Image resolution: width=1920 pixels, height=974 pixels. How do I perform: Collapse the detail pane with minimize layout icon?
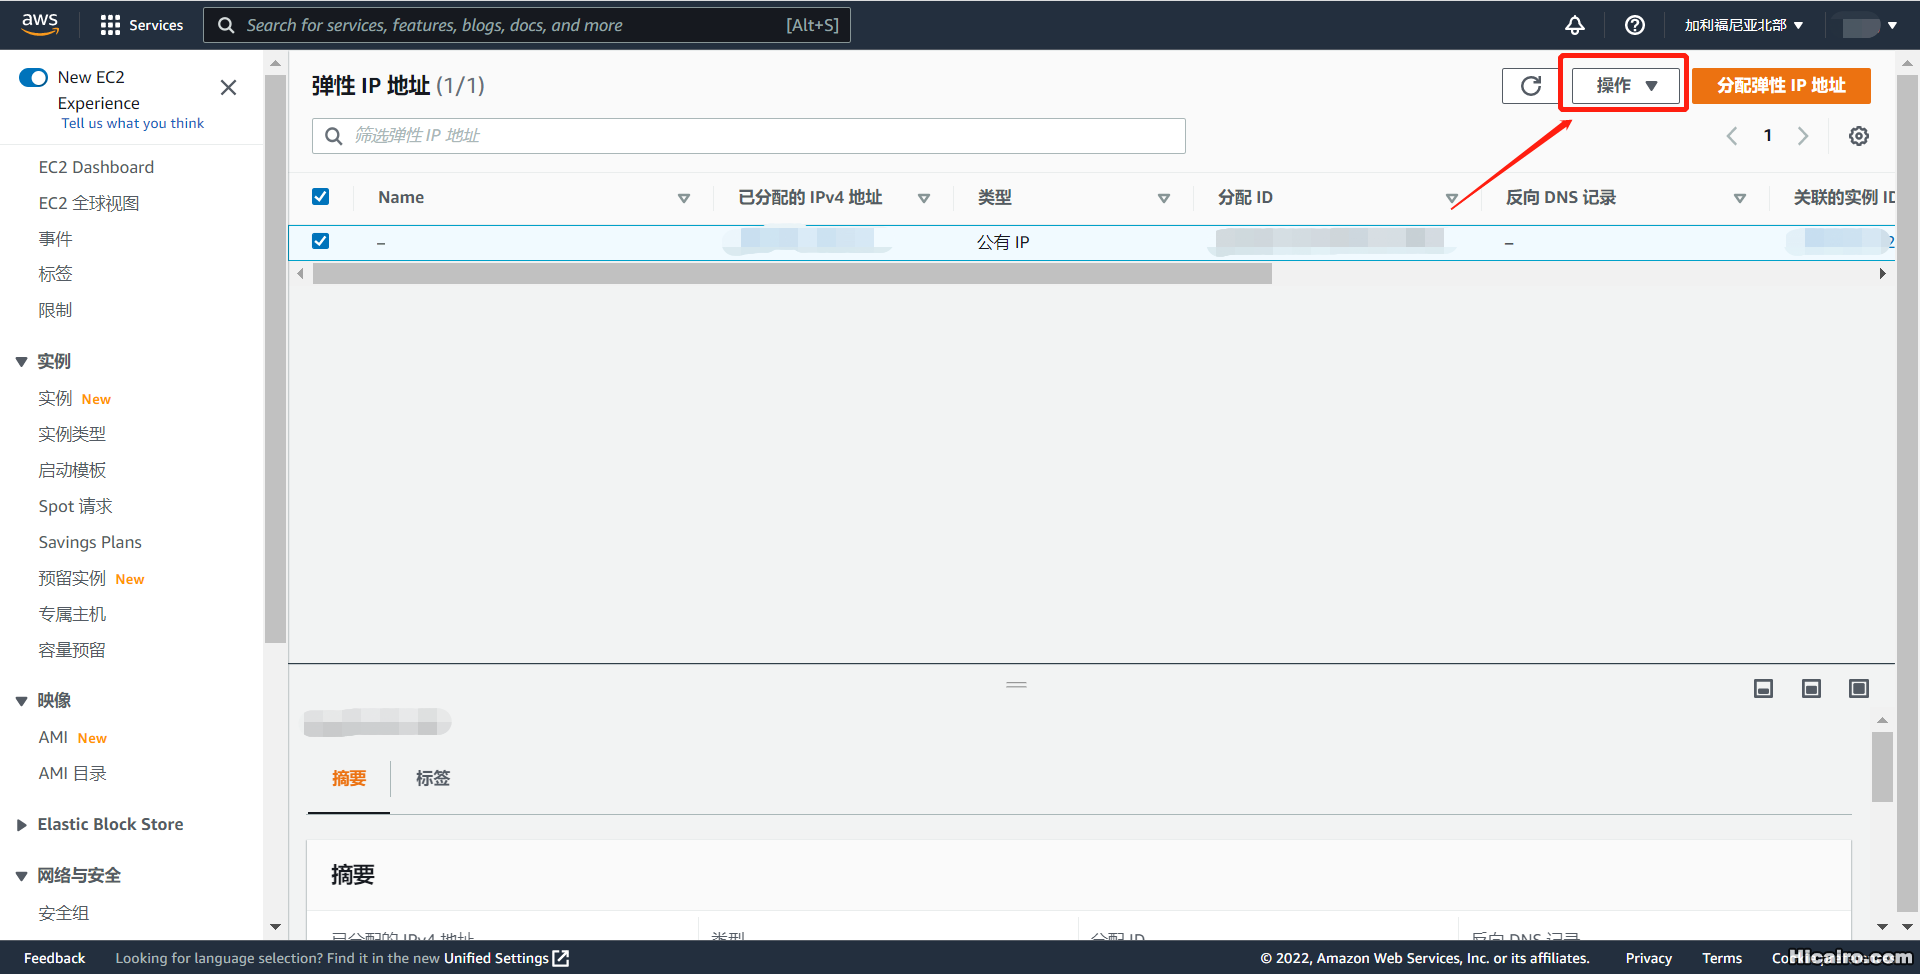click(1763, 688)
